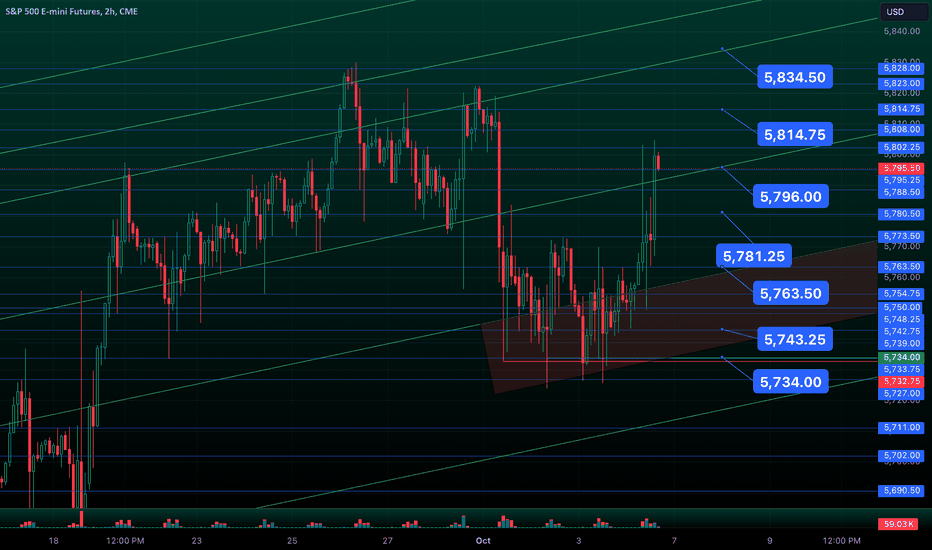The height and width of the screenshot is (550, 932).
Task: Click the 7 date on time axis
Action: 674,541
